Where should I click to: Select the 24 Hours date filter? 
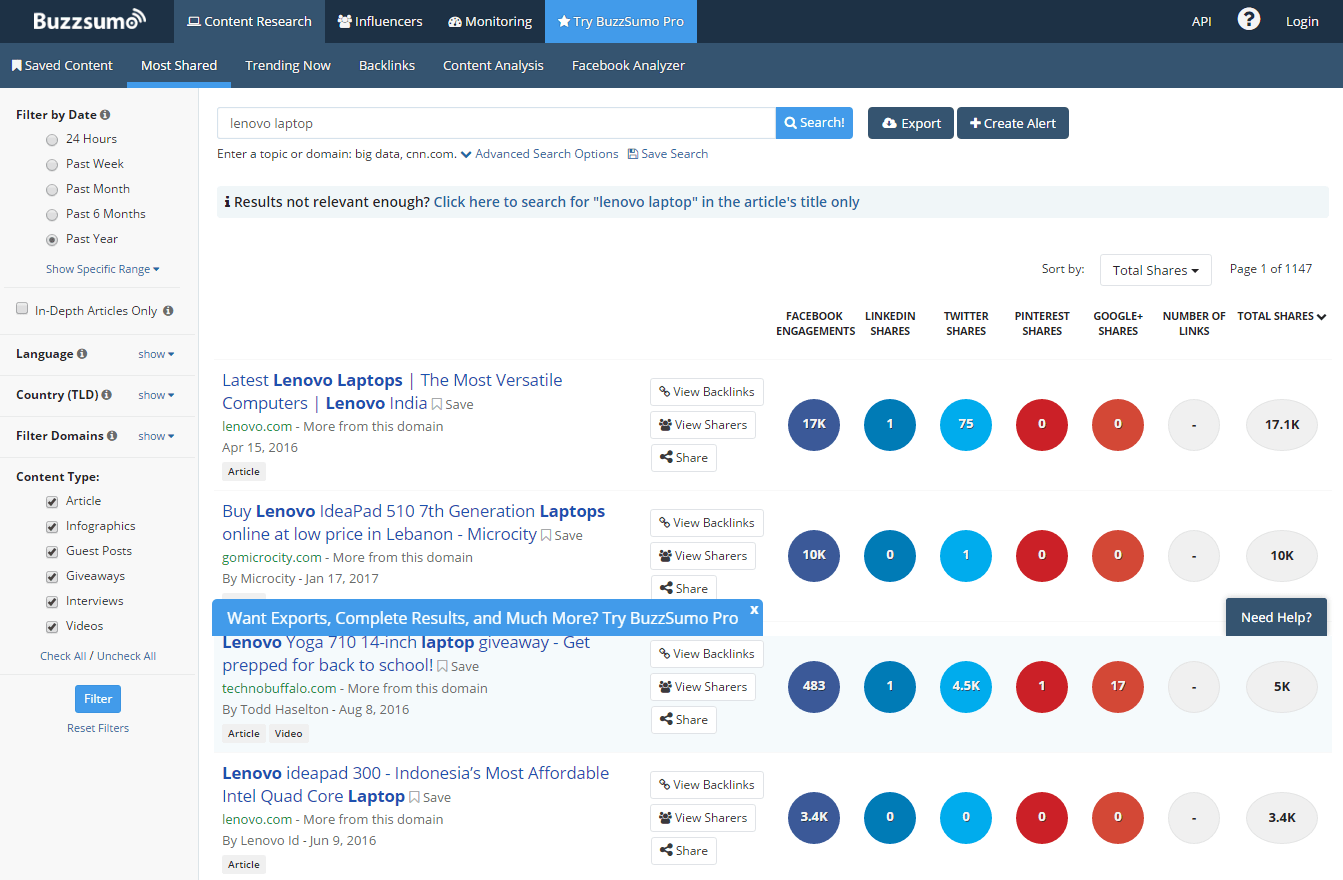(52, 140)
